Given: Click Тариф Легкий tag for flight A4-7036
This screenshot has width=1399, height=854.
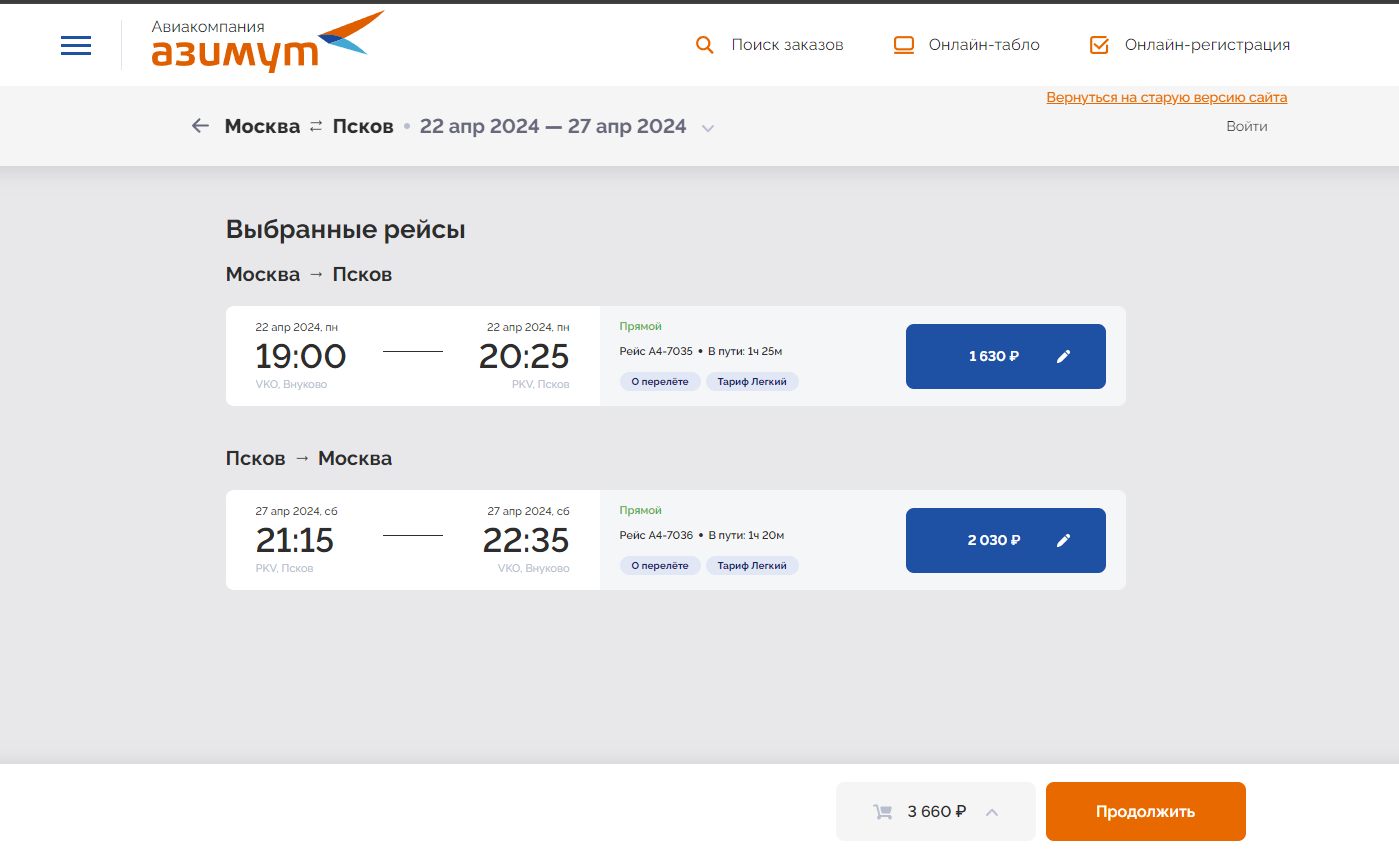Looking at the screenshot, I should coord(752,566).
